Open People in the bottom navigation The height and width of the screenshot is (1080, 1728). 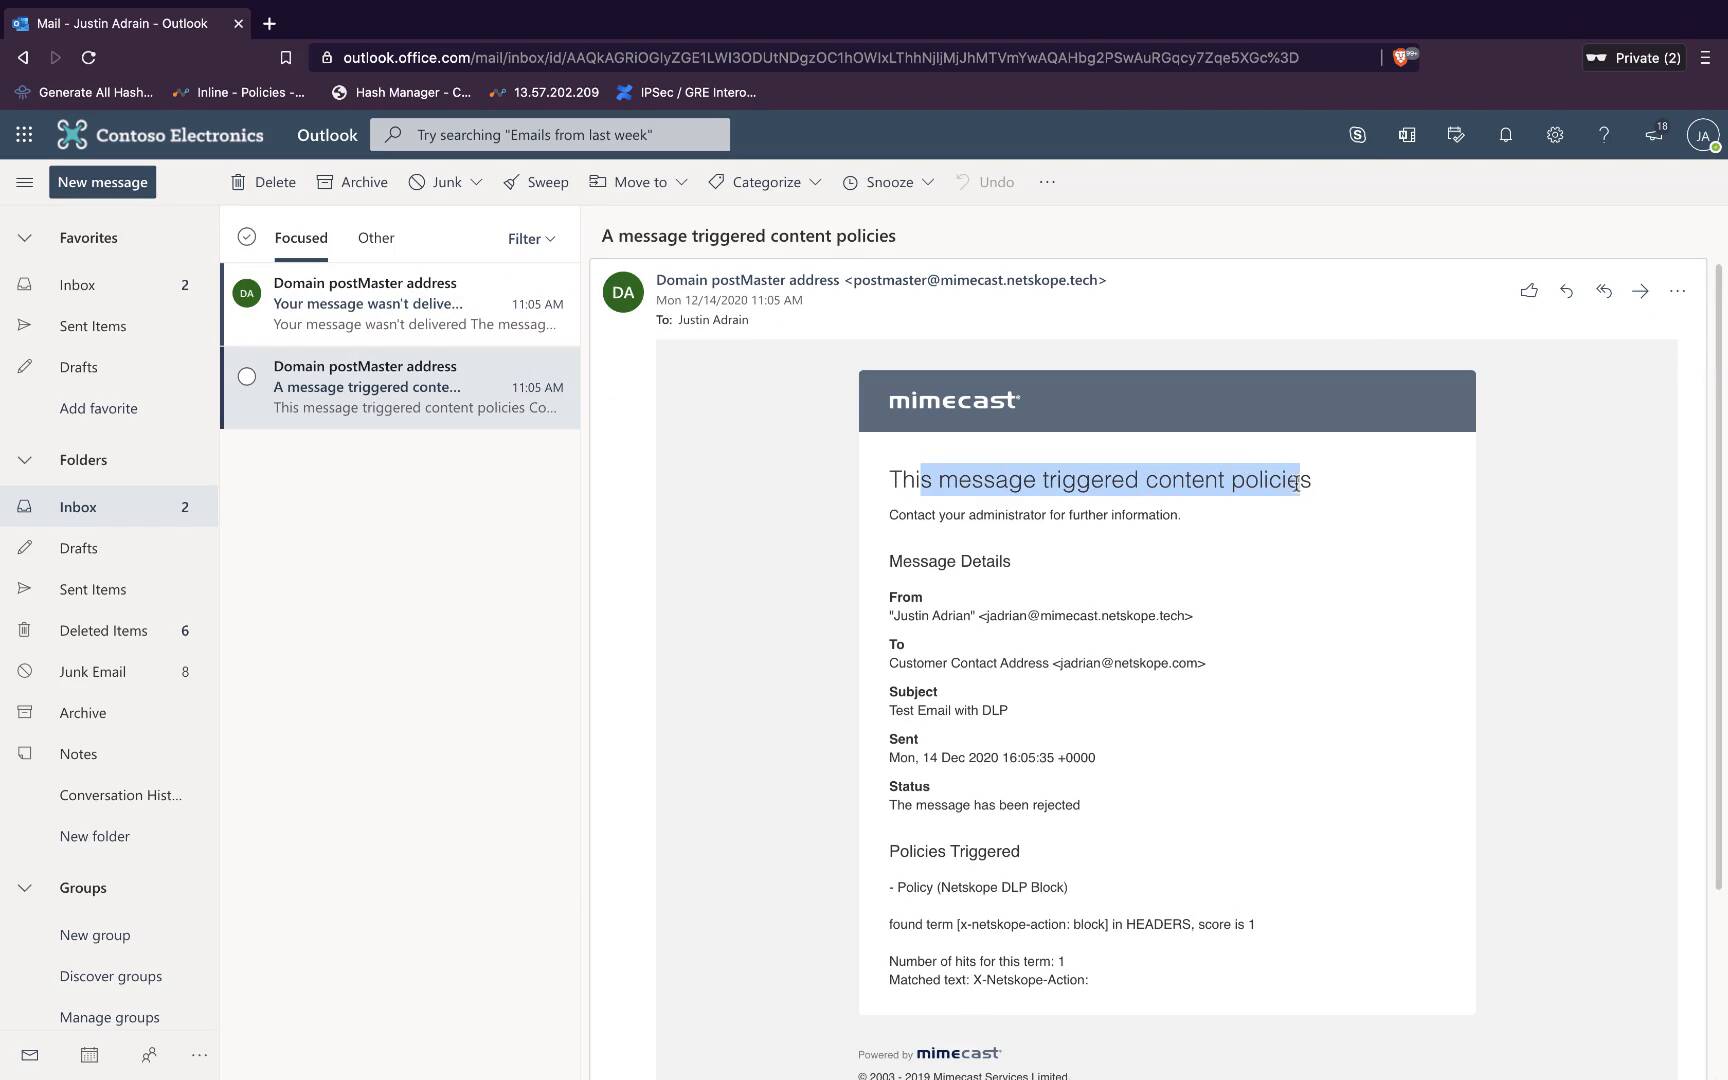click(x=149, y=1055)
